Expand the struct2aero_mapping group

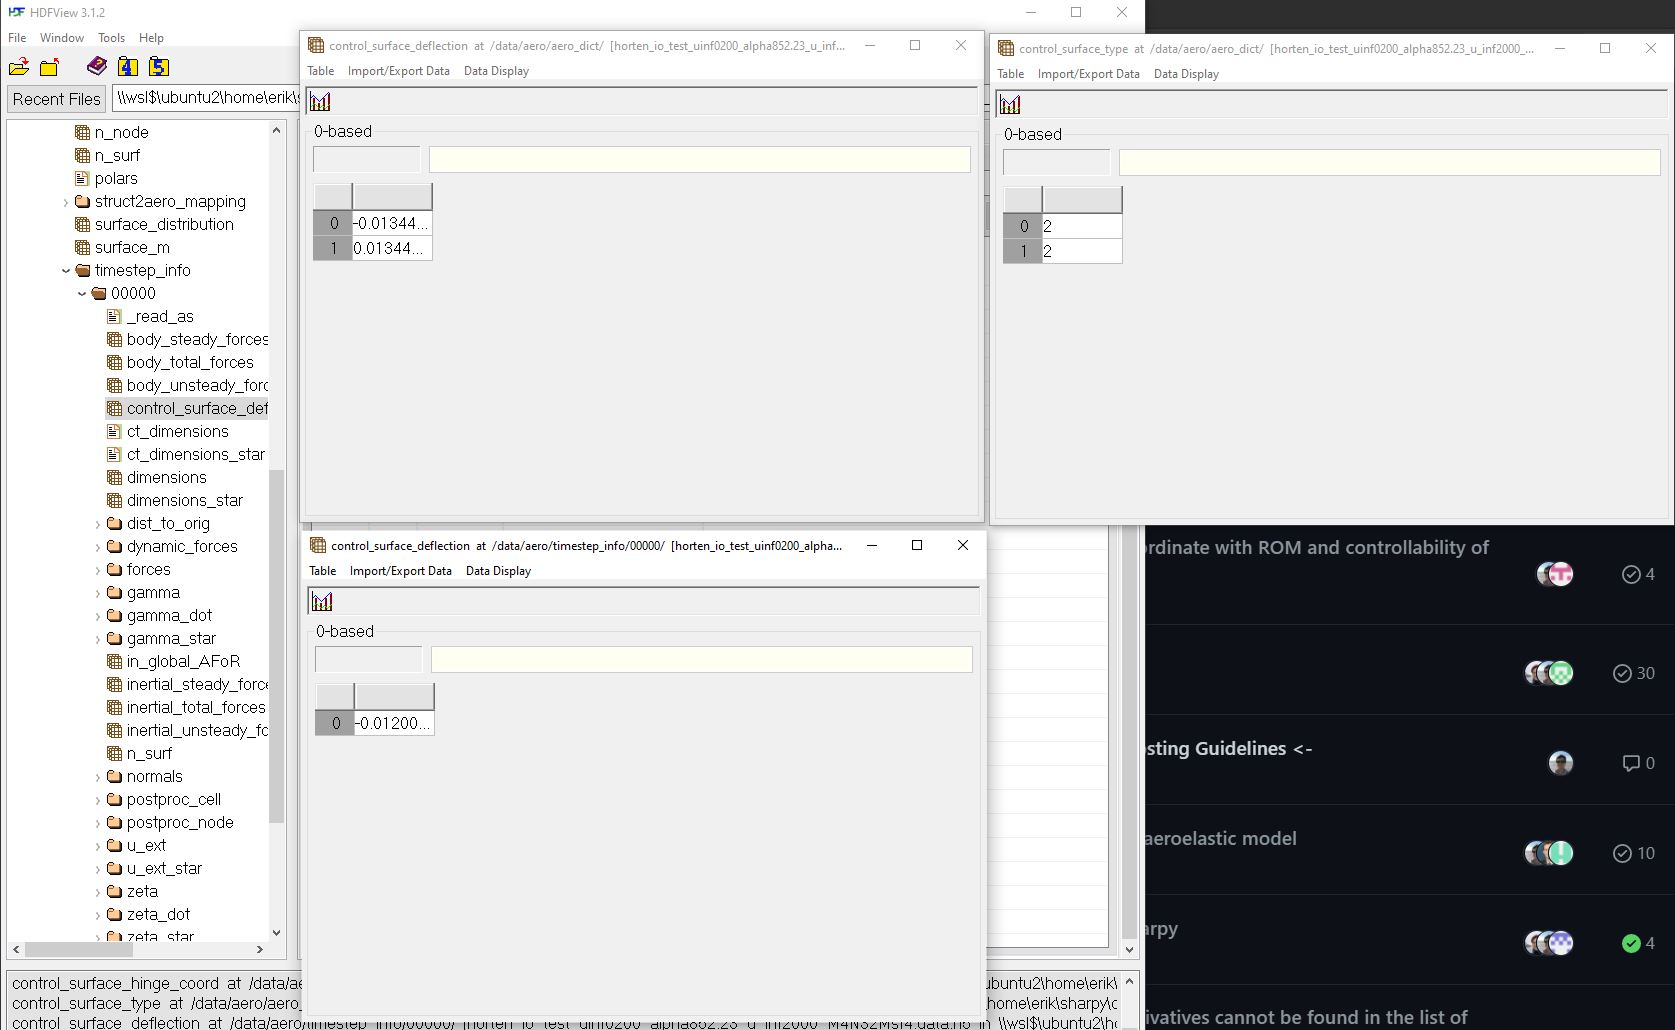point(65,201)
